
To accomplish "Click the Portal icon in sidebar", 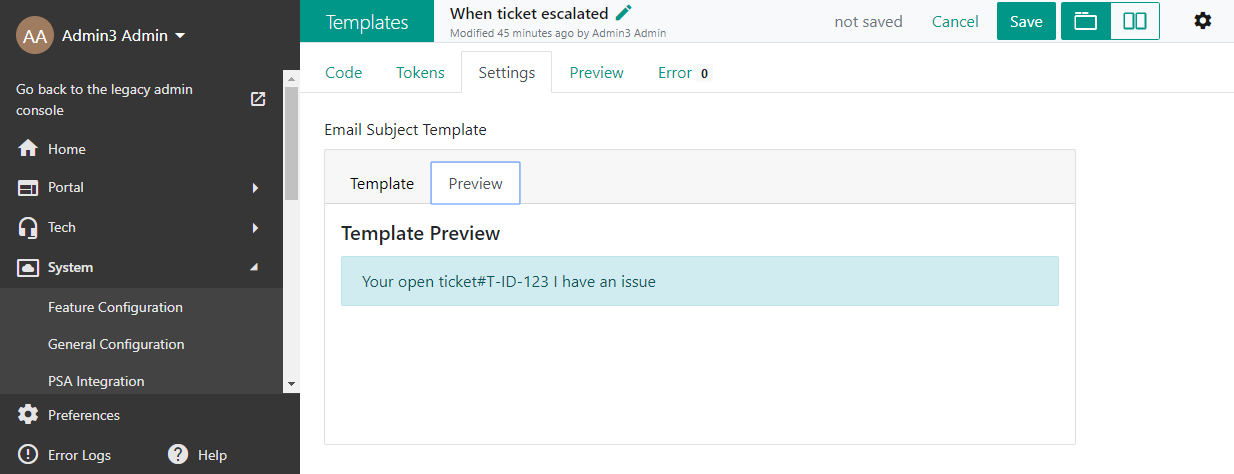I will point(28,188).
